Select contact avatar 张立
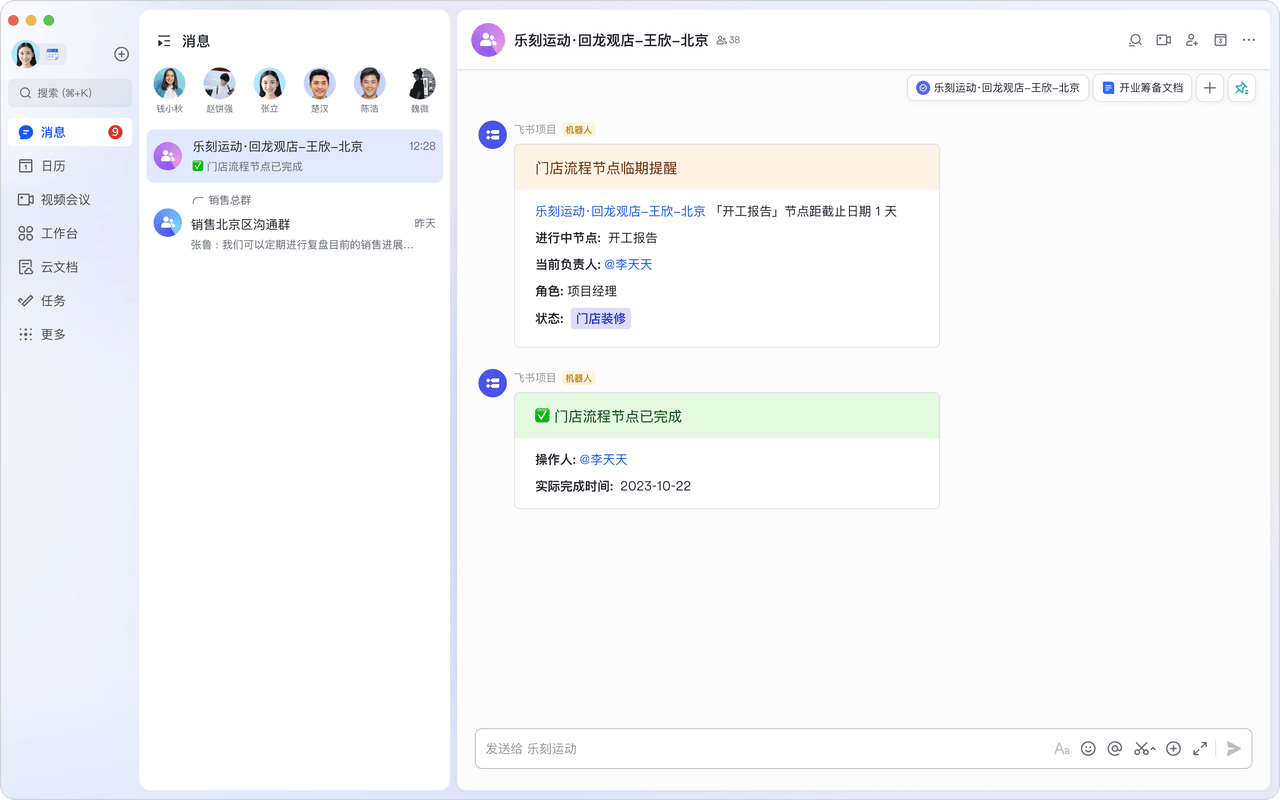Screen dimensions: 1280x800 [270, 83]
